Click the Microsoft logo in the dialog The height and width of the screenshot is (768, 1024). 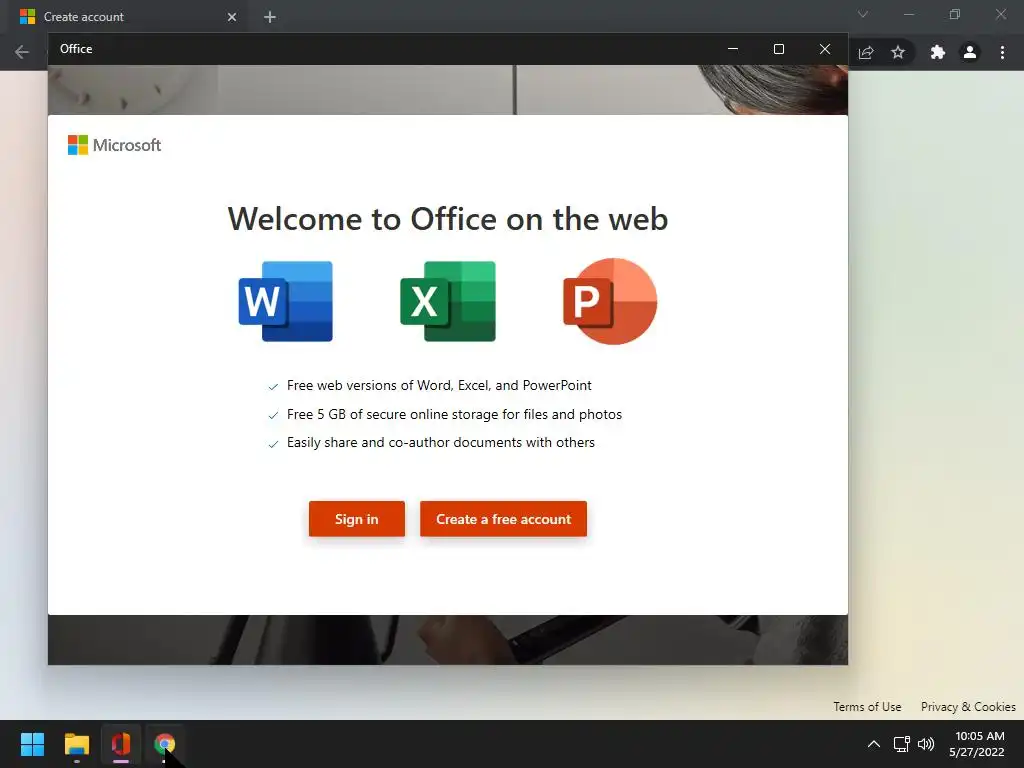coord(114,145)
